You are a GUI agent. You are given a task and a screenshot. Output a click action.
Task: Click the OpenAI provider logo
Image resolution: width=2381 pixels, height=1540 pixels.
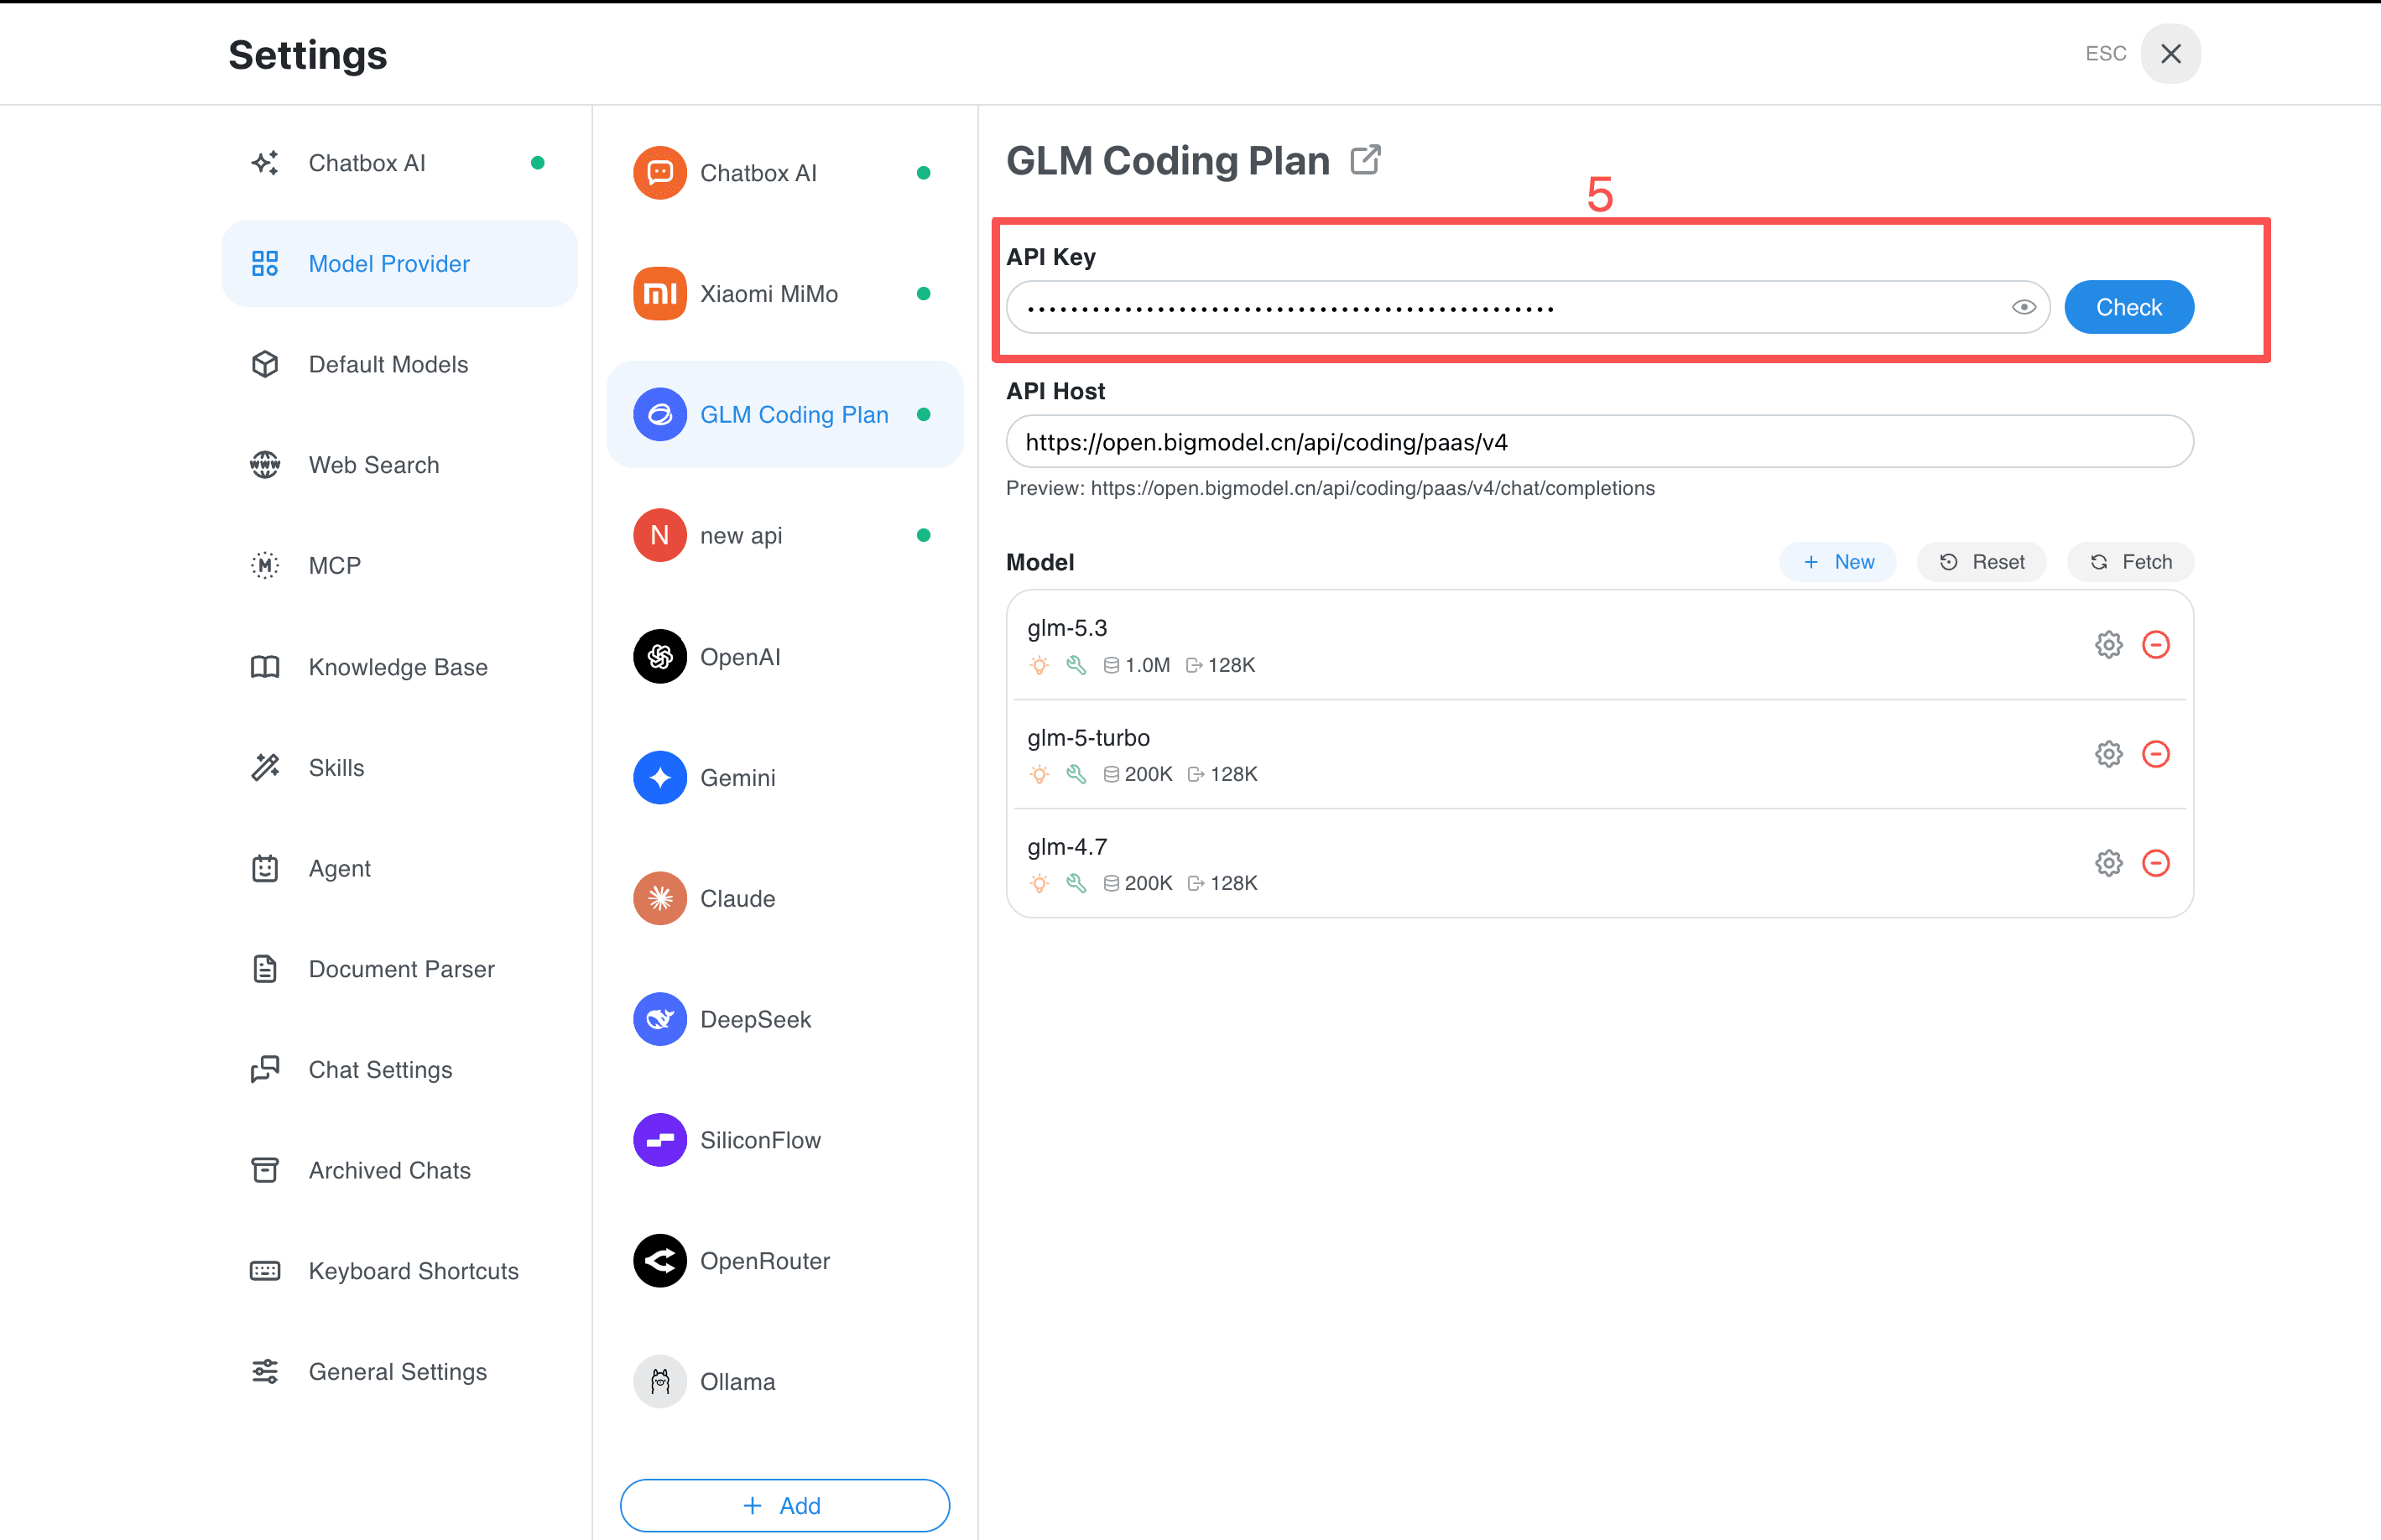tap(660, 656)
